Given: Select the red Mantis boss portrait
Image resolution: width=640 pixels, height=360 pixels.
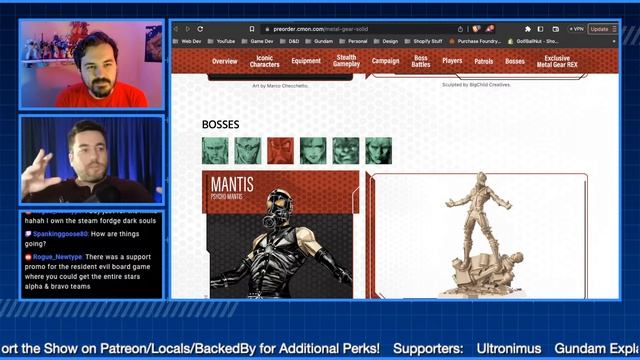Looking at the screenshot, I should 280,151.
